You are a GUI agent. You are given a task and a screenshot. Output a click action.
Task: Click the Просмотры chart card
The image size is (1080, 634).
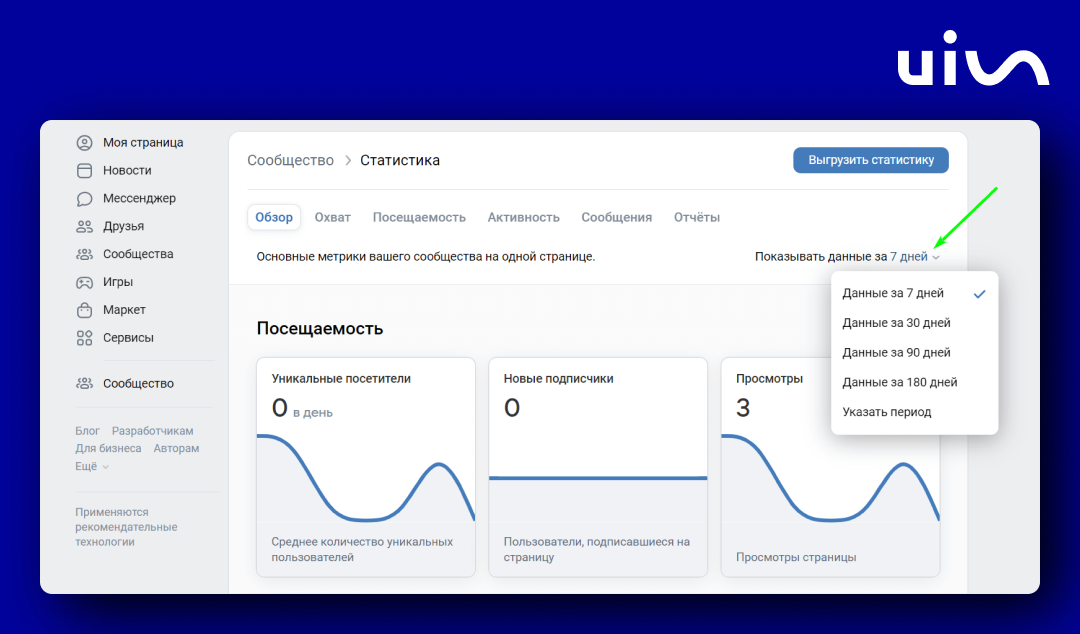click(x=830, y=467)
